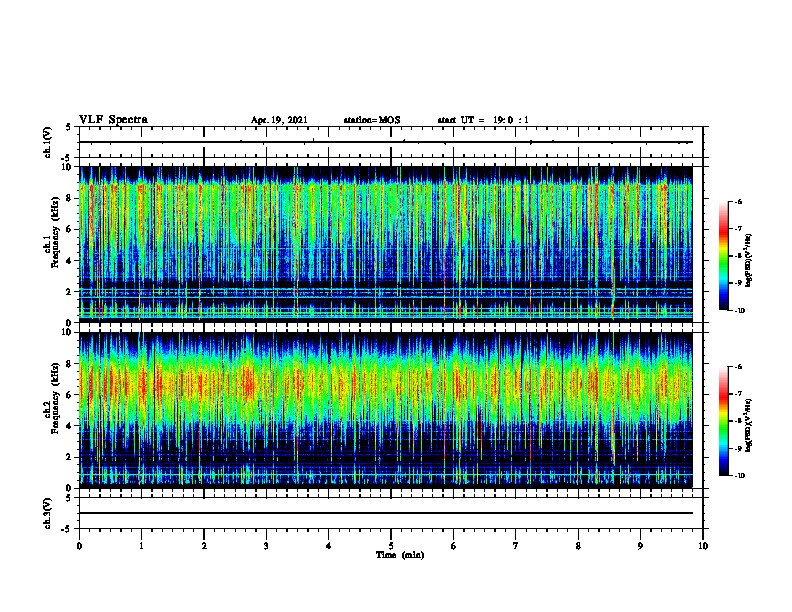Click the "-6" label on ch.1 colorbar
This screenshot has height=612, width=792.
[738, 202]
